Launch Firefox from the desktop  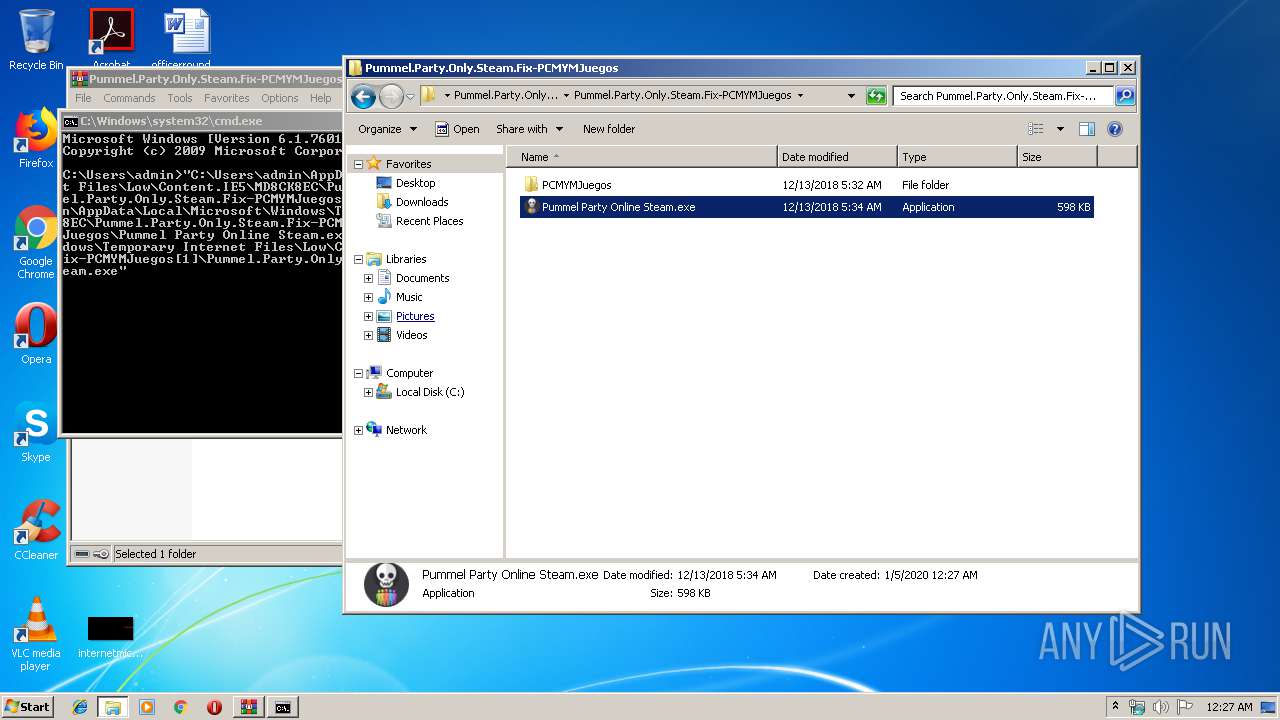pyautogui.click(x=36, y=138)
